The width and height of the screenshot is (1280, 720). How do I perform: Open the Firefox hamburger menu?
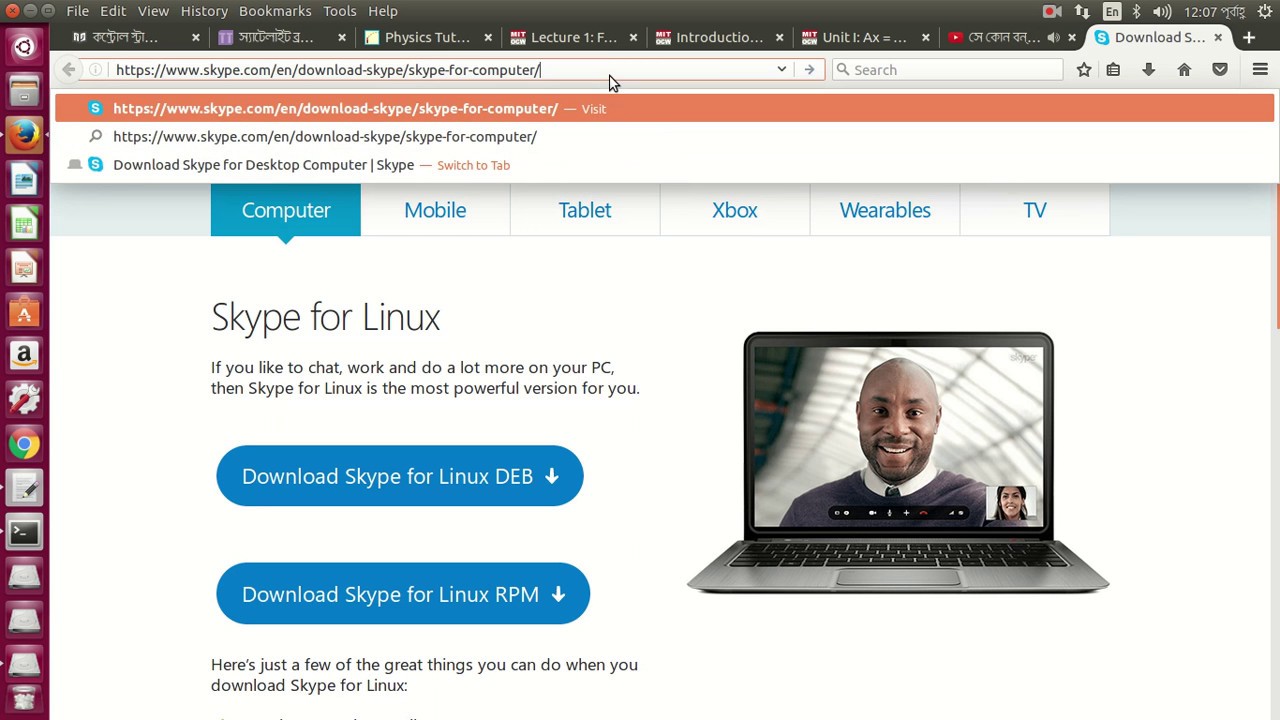click(x=1260, y=70)
